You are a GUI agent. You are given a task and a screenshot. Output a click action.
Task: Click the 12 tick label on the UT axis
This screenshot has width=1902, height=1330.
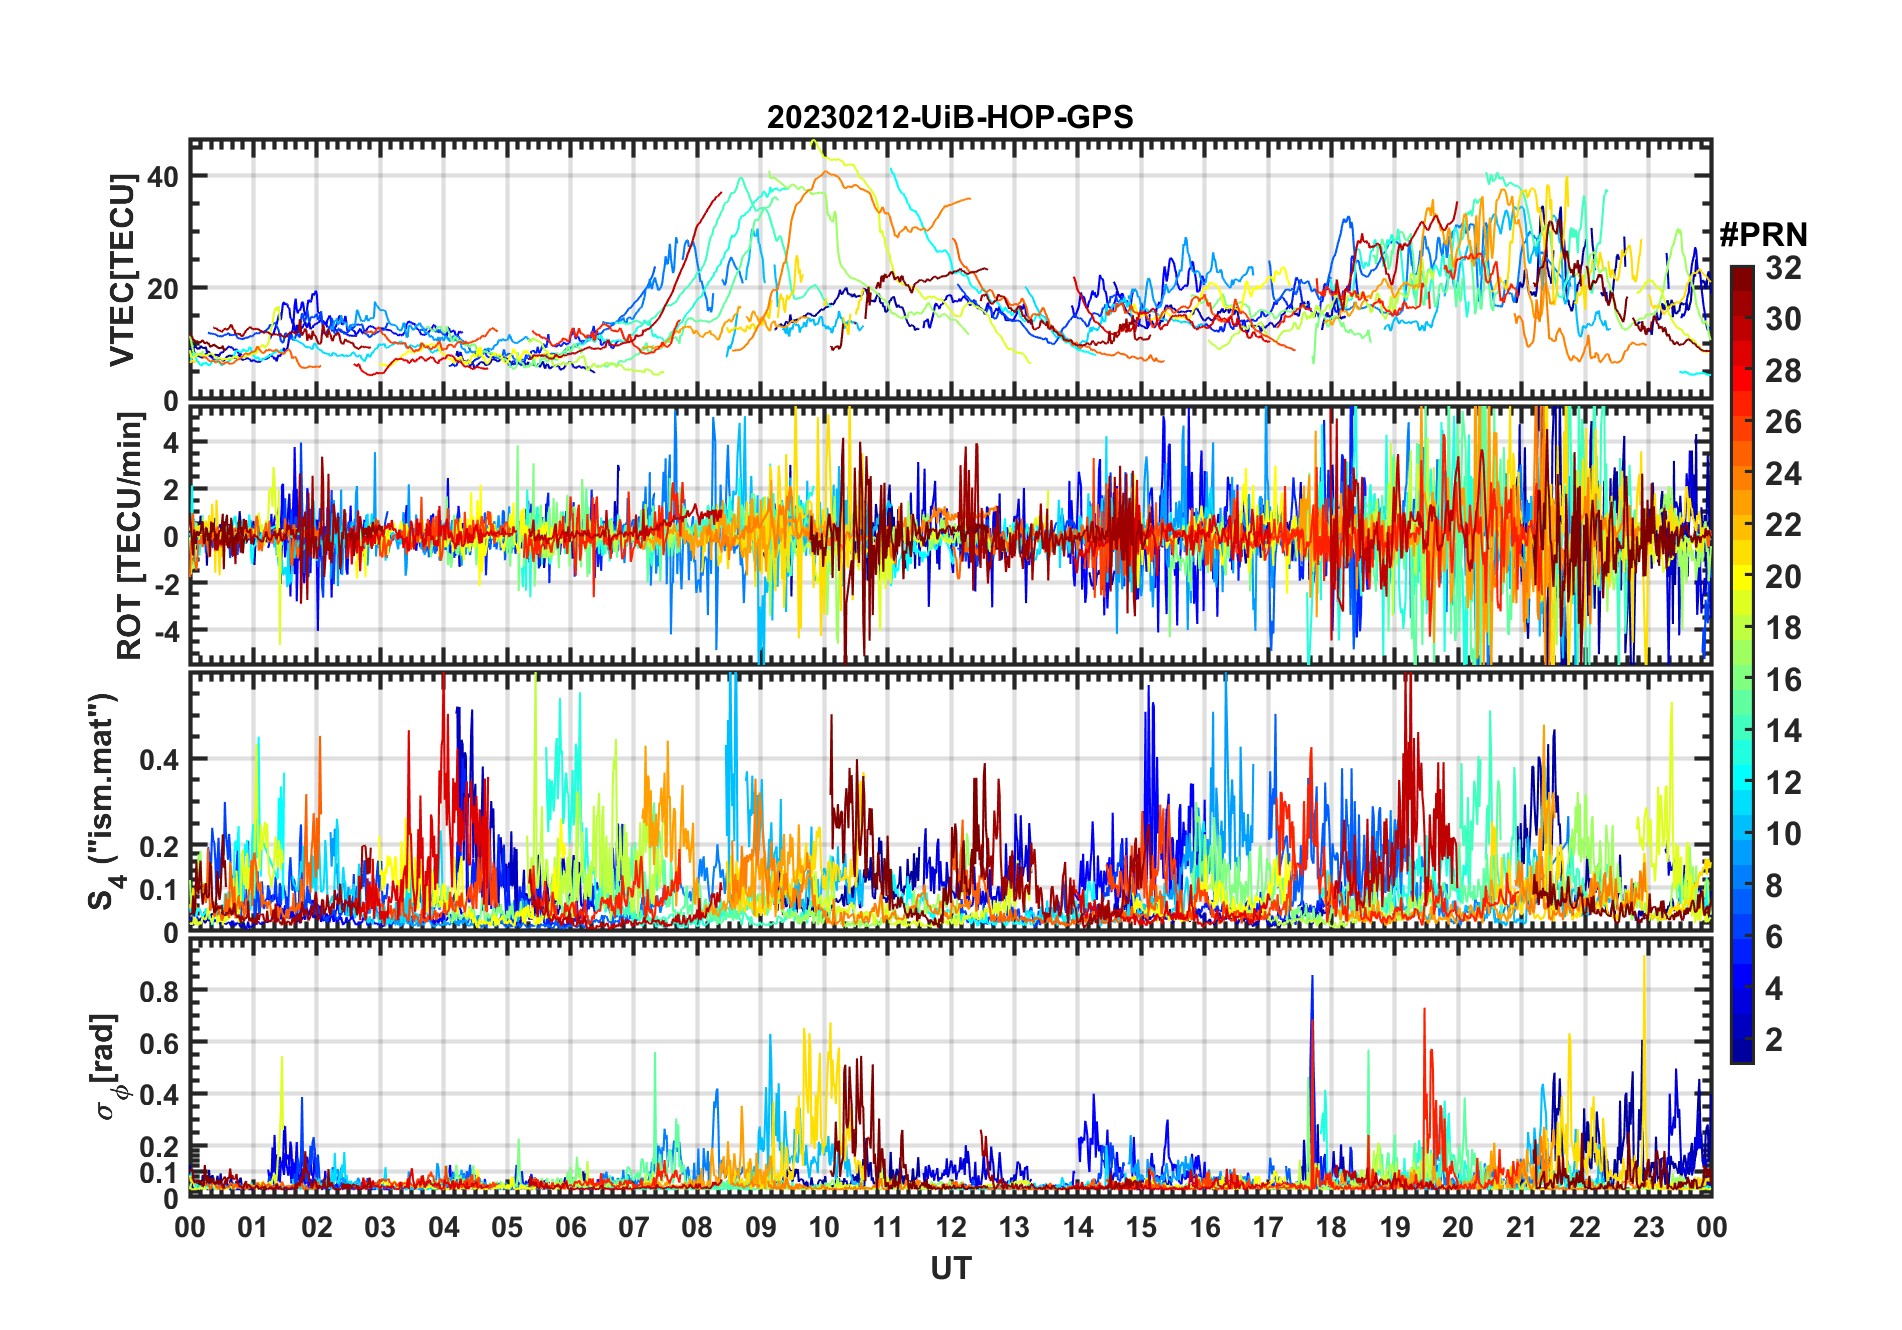(951, 1227)
